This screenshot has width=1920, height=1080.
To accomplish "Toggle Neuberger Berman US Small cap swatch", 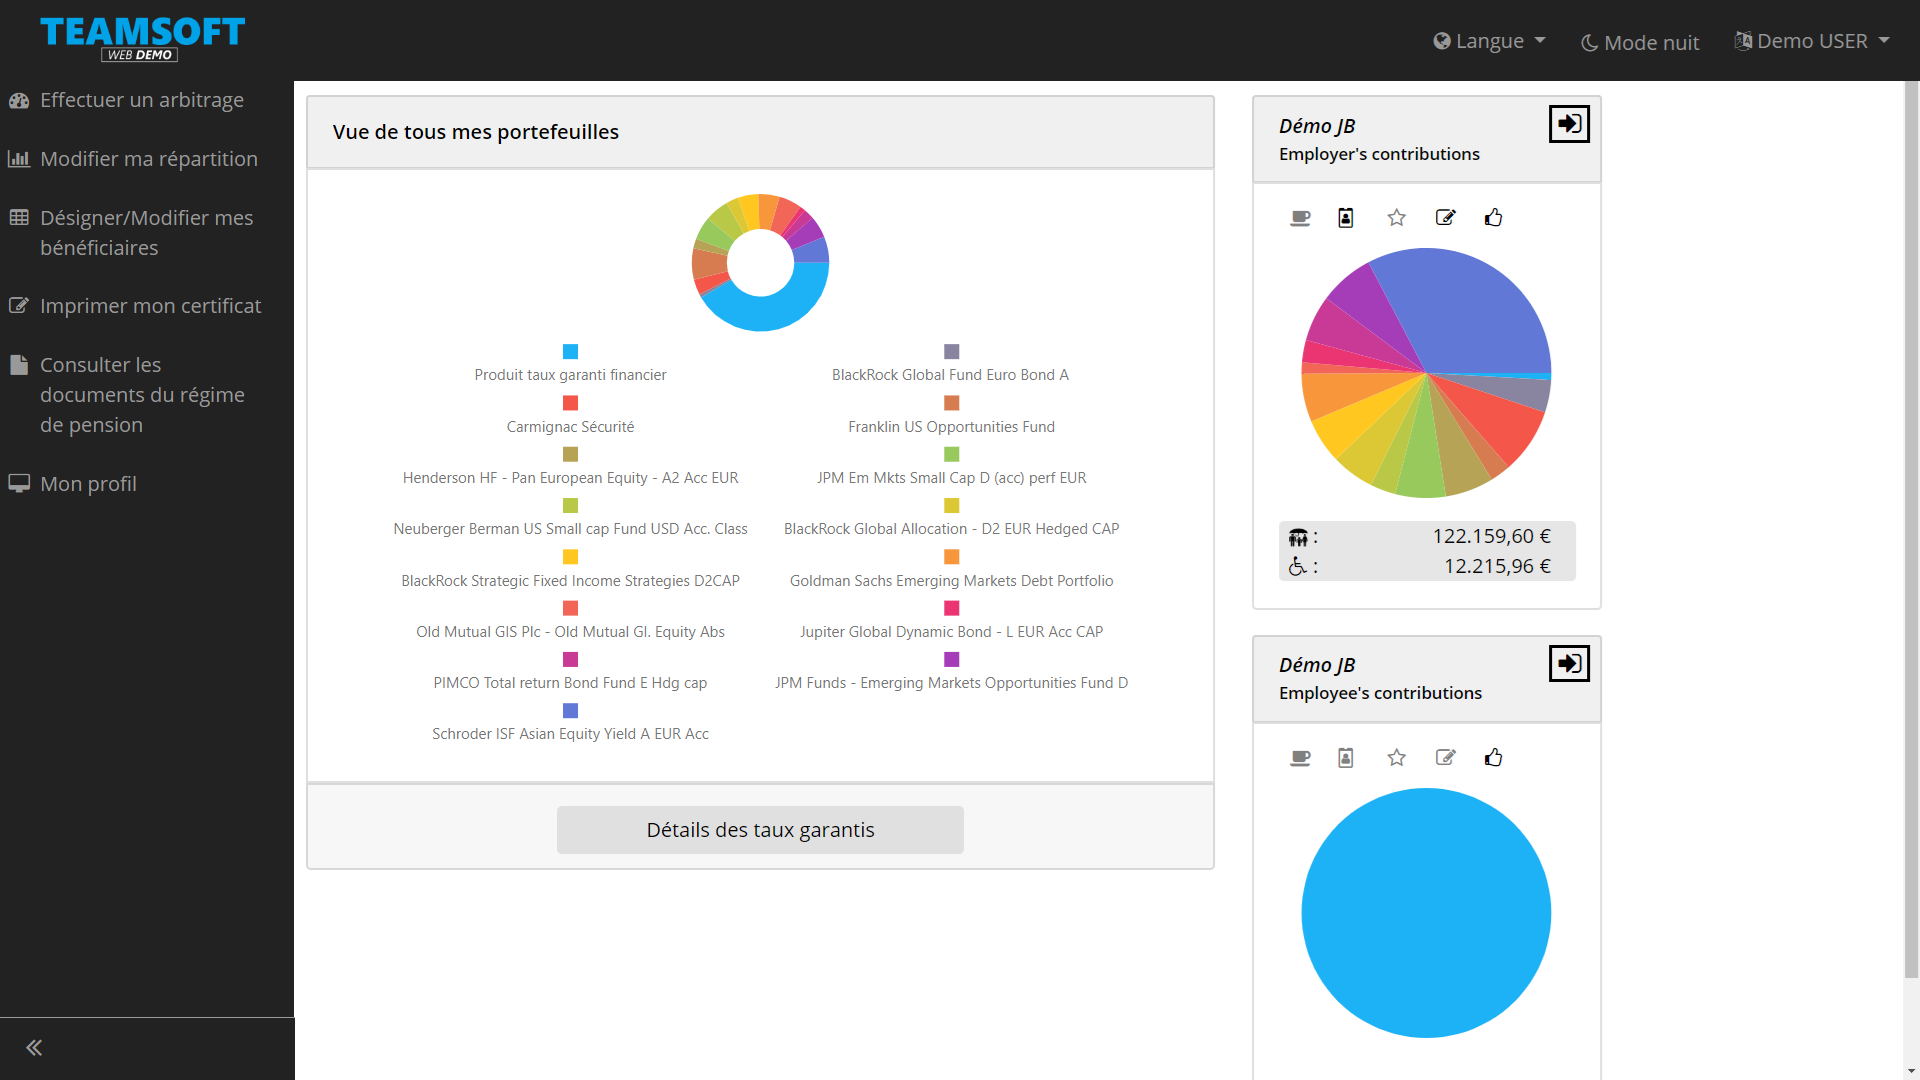I will click(x=570, y=505).
